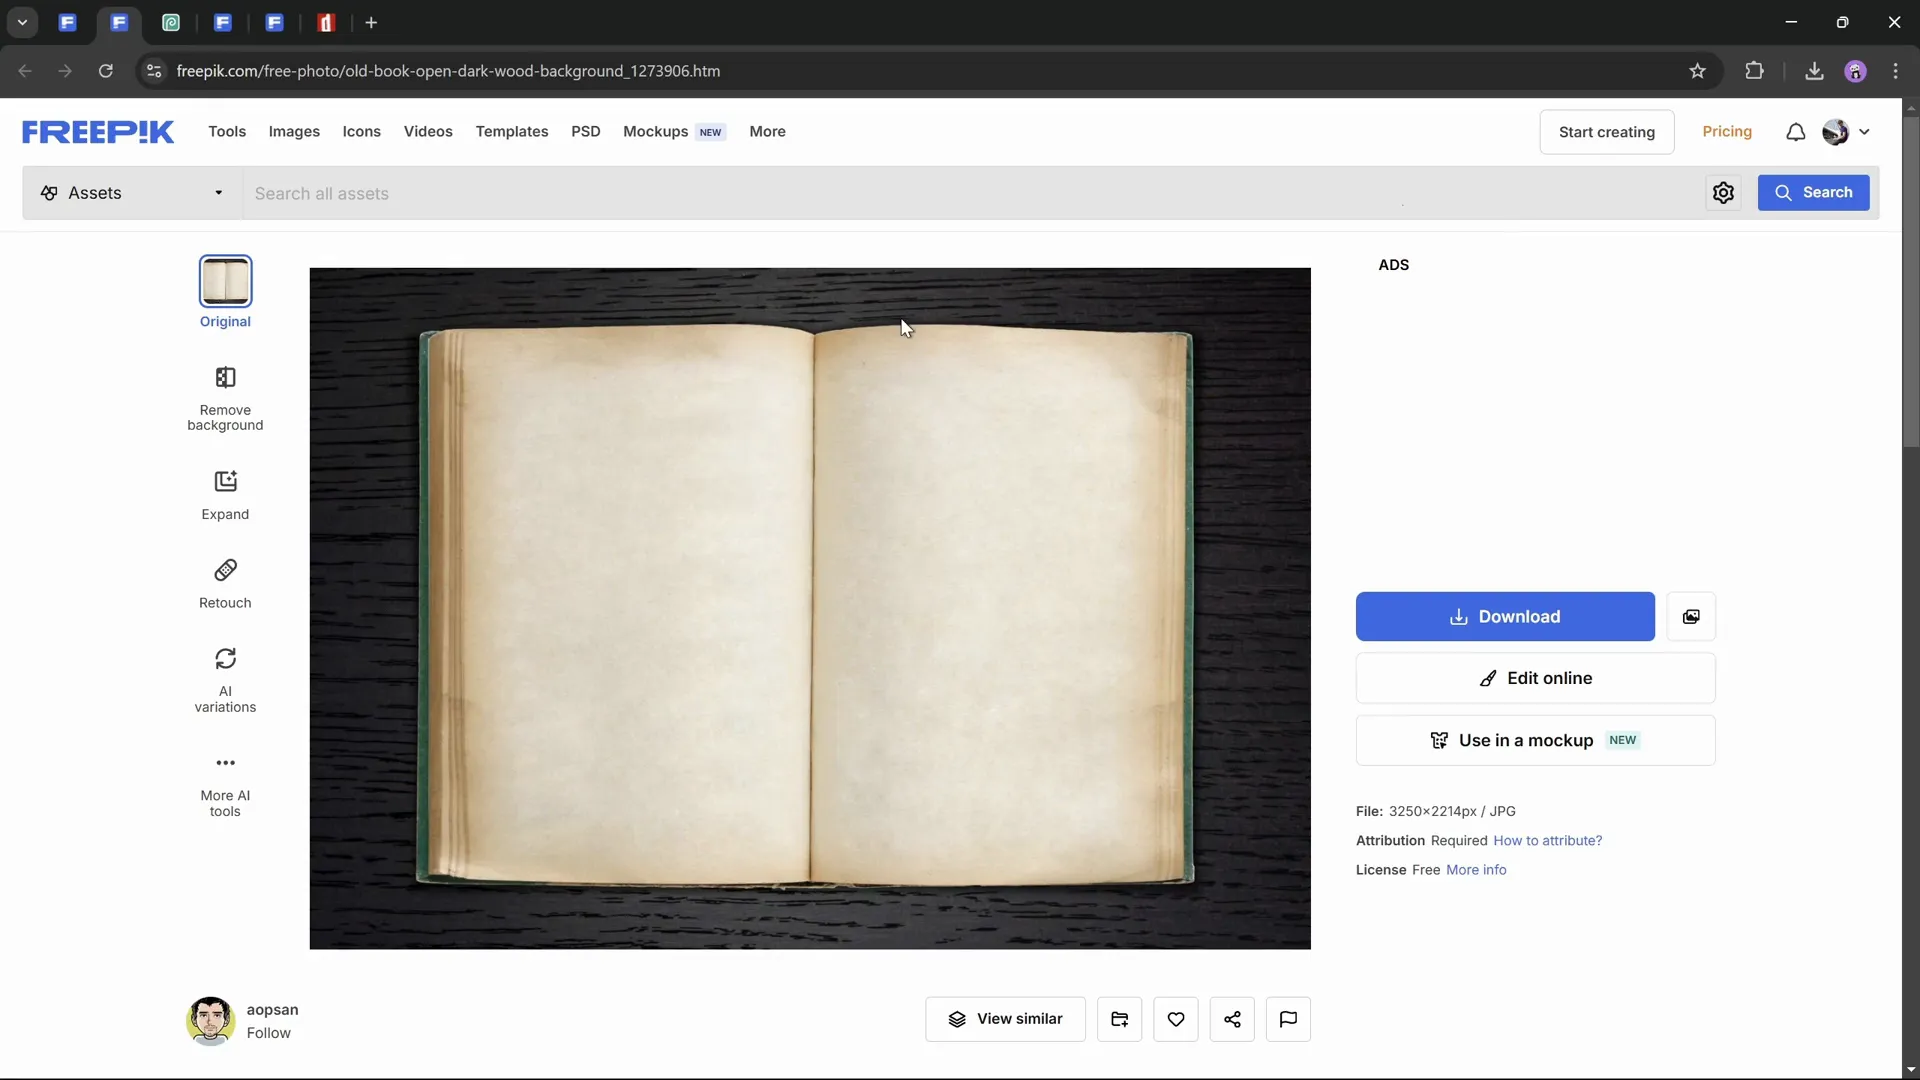Go to Videos section
1920x1080 pixels.
[x=428, y=132]
